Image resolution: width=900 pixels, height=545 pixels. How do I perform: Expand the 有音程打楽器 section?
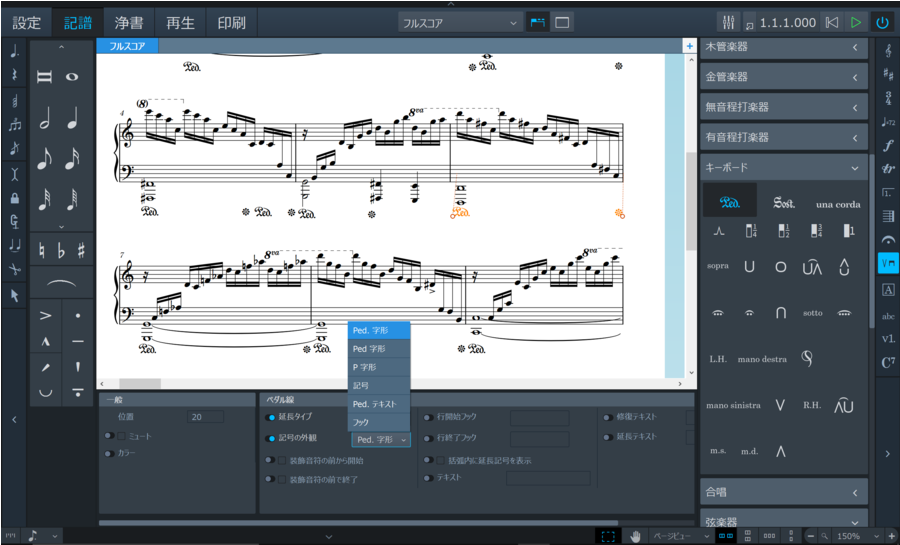point(783,138)
